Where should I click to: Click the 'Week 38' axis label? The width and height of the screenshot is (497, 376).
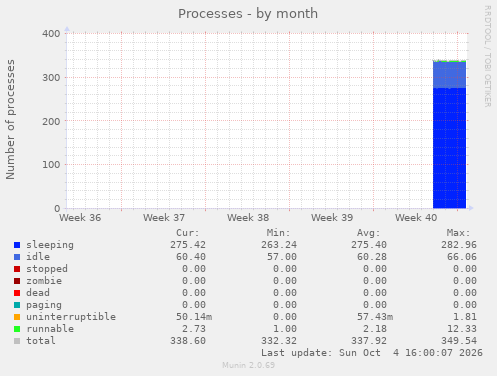[x=248, y=218]
